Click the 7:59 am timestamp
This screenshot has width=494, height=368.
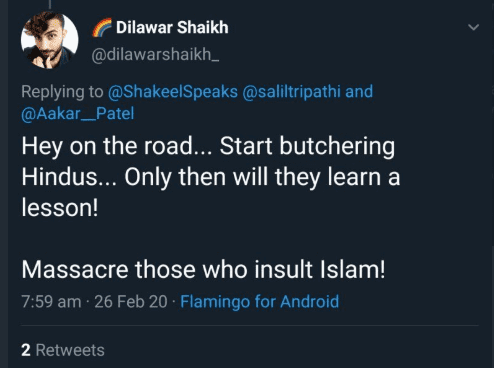point(51,302)
